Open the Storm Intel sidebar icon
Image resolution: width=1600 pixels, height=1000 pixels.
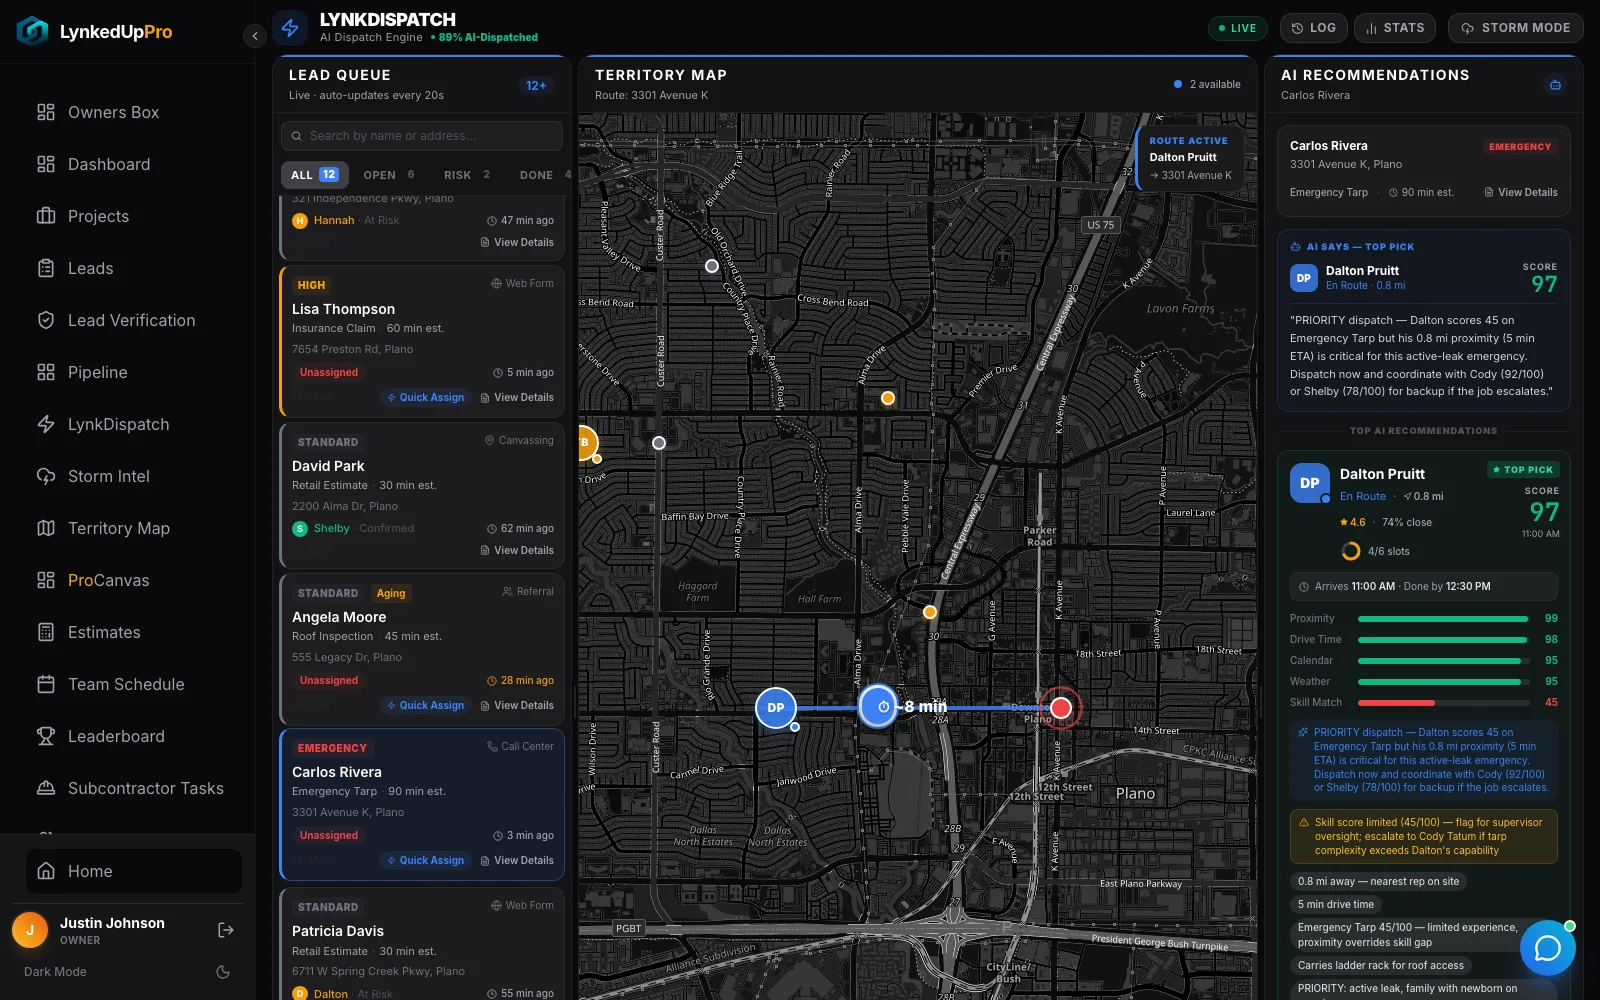tap(46, 476)
